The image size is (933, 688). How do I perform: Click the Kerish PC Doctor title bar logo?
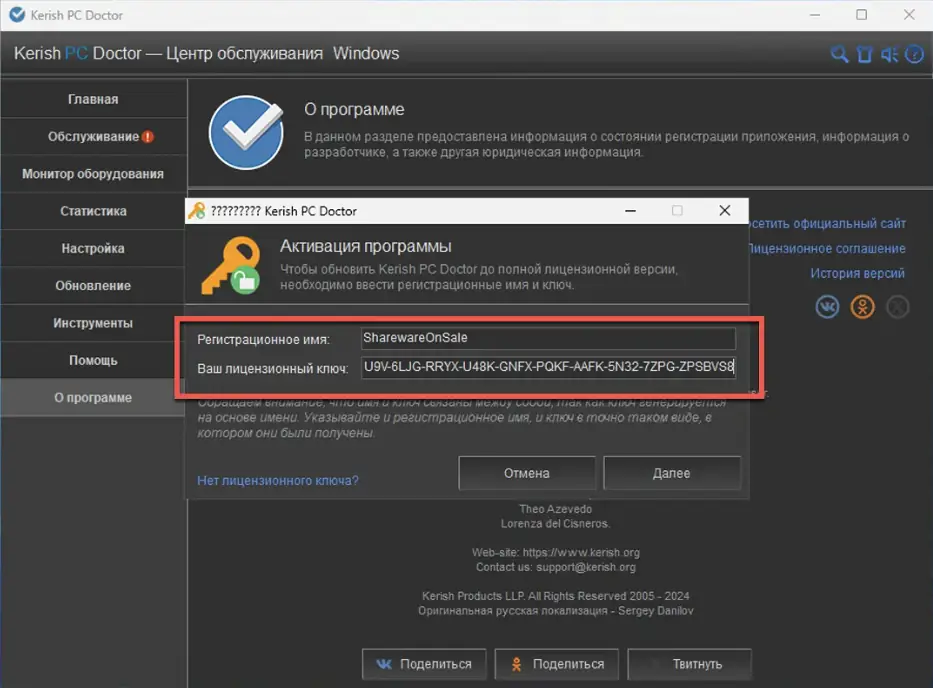(x=17, y=15)
